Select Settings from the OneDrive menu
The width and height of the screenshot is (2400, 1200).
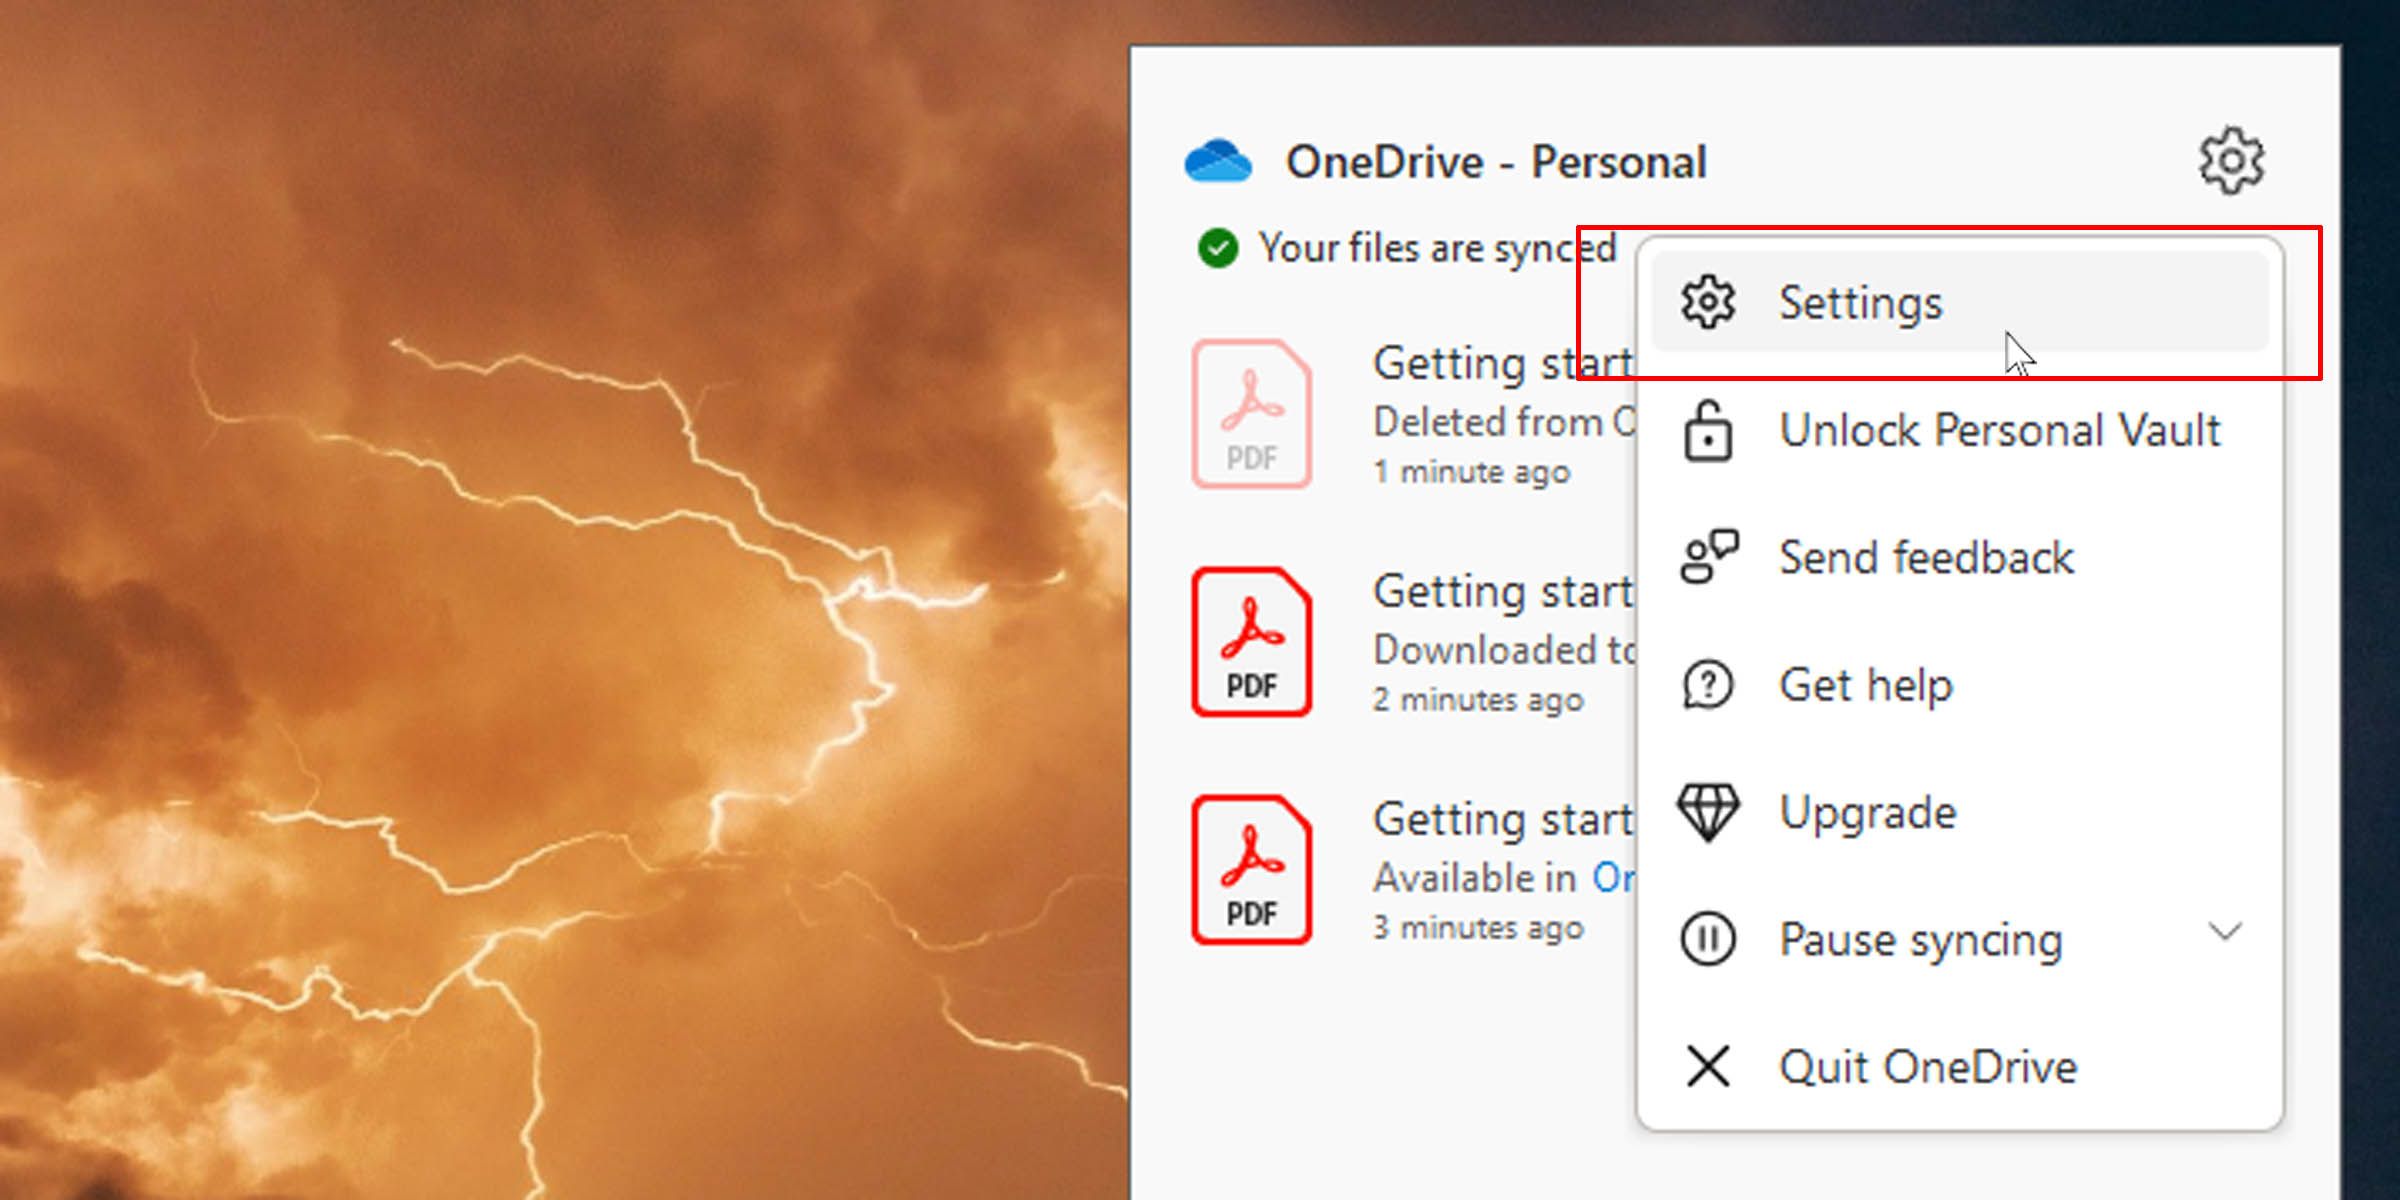pyautogui.click(x=1860, y=302)
